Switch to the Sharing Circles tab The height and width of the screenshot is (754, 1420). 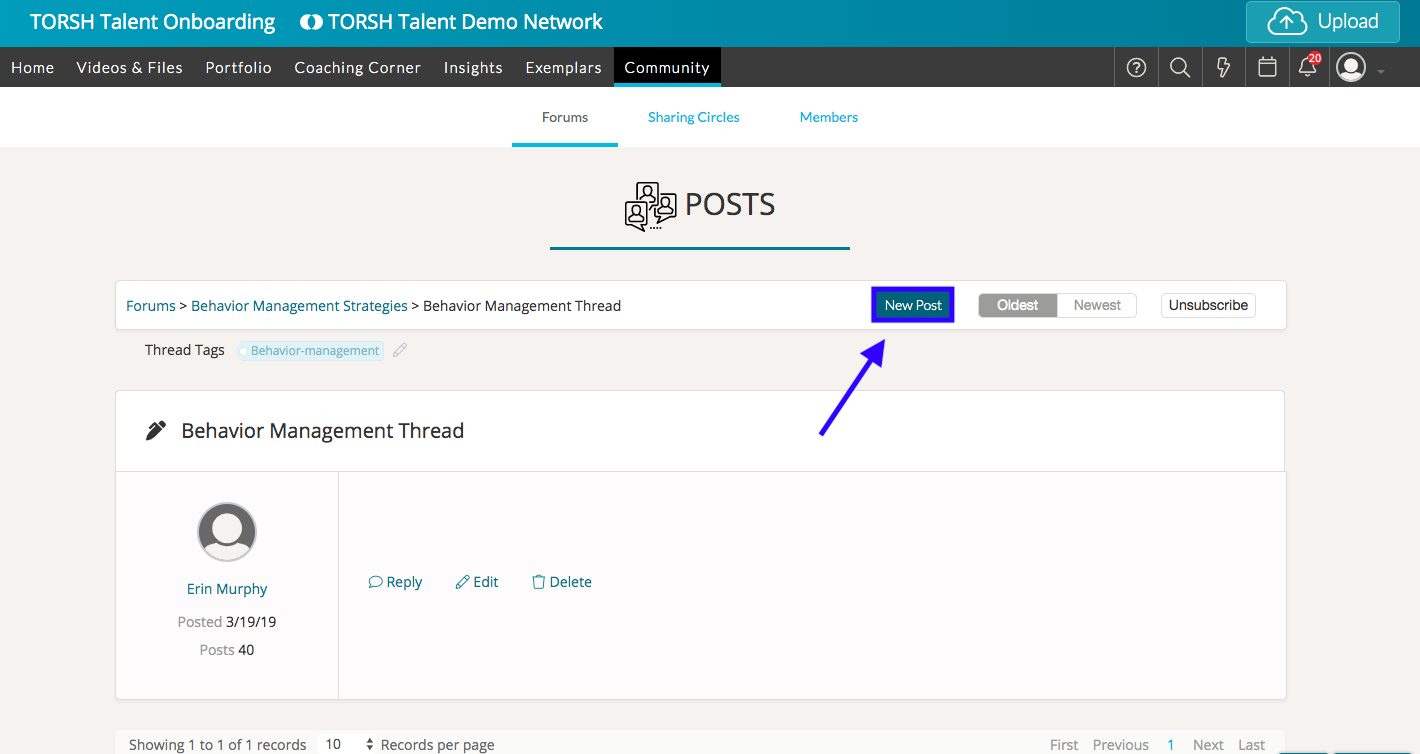click(693, 117)
